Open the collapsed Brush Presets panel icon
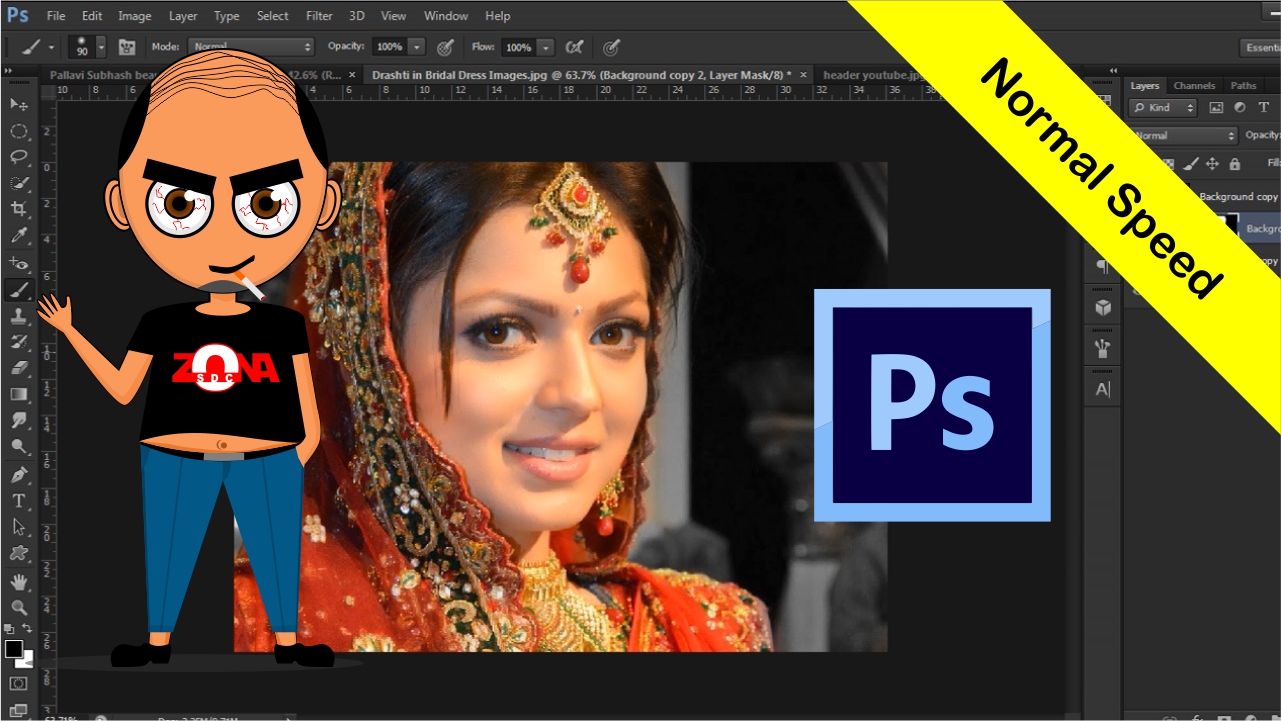 pyautogui.click(x=1103, y=348)
